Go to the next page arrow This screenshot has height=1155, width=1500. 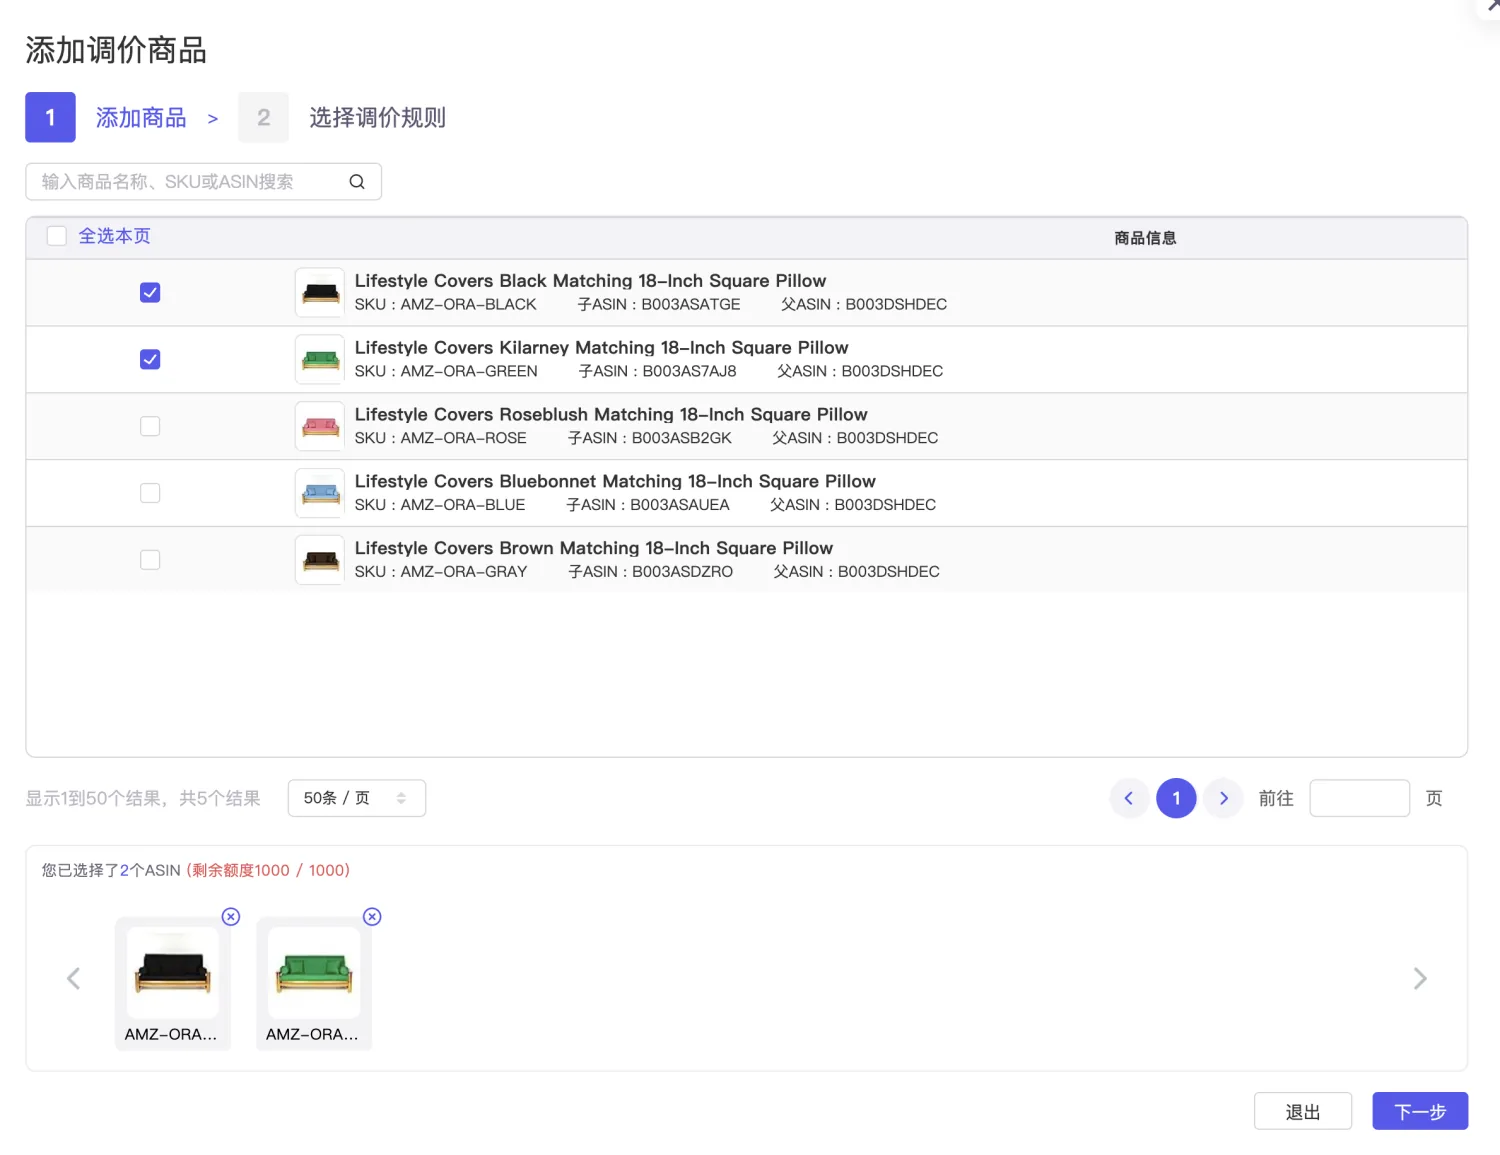pos(1223,798)
